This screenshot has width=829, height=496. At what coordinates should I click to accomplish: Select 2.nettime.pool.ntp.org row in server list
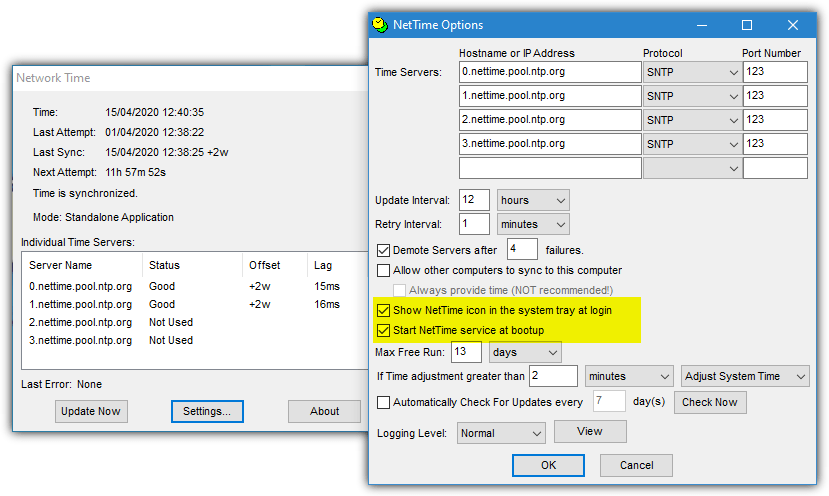tap(195, 323)
